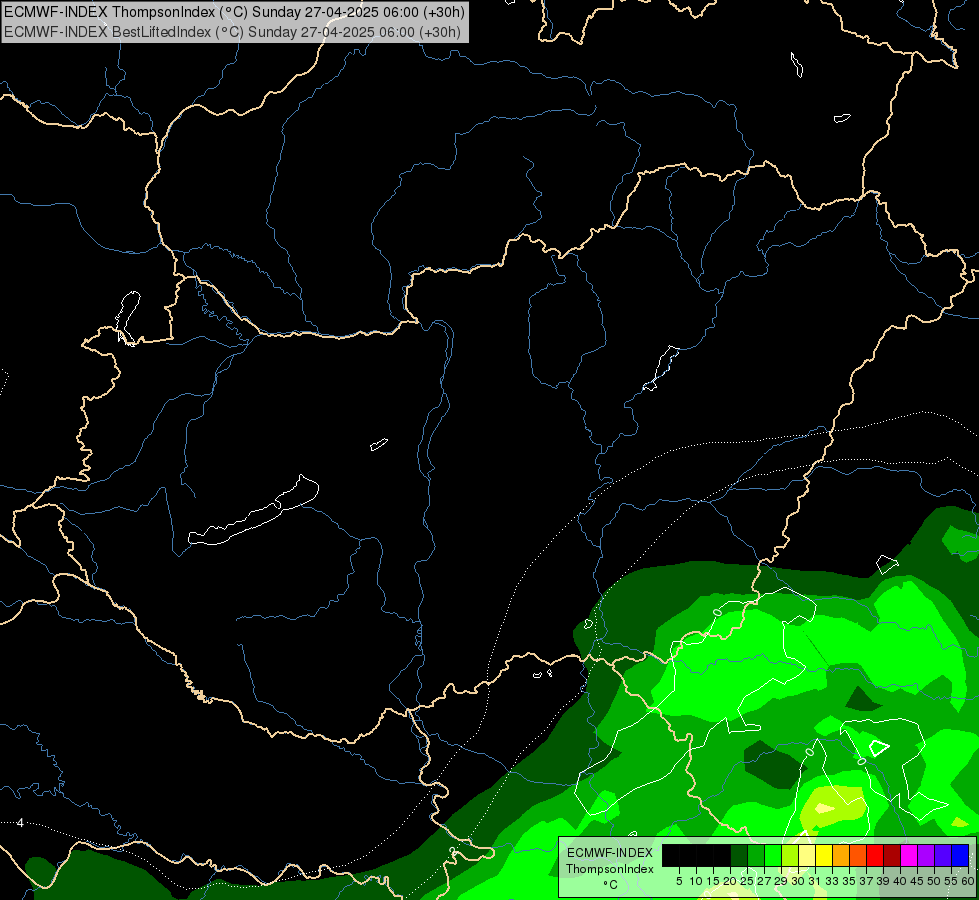Click the ECMWF-INDEX BestLiftedIndex title line

tap(232, 32)
